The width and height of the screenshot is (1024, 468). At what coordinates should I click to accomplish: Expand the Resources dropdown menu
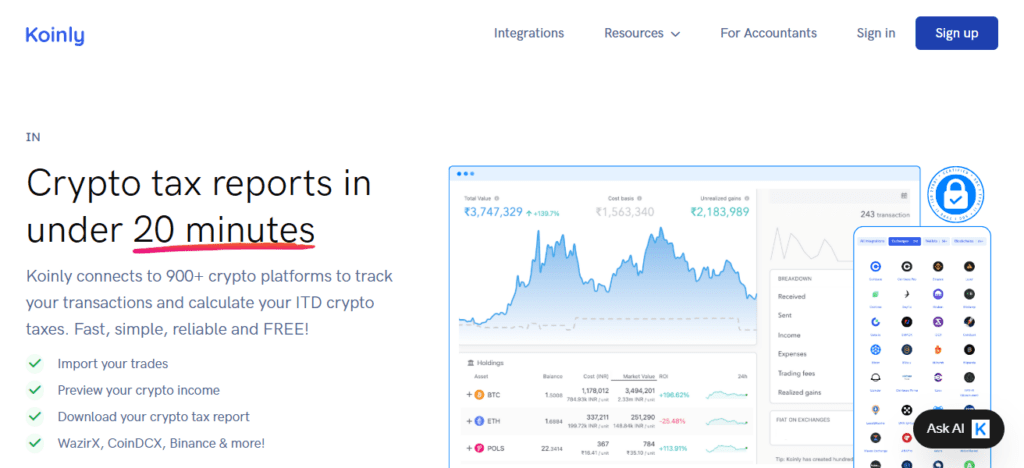pyautogui.click(x=641, y=33)
